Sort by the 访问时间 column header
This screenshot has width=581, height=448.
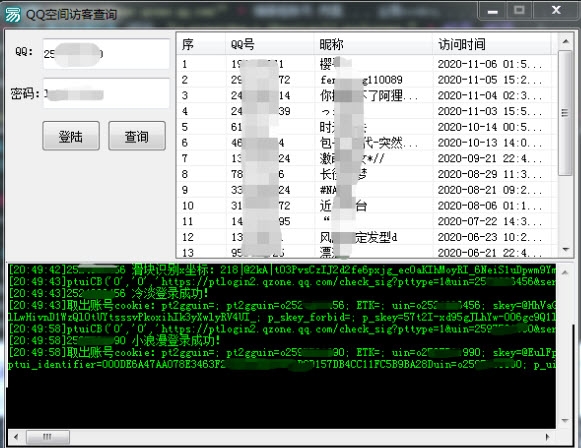tap(492, 44)
